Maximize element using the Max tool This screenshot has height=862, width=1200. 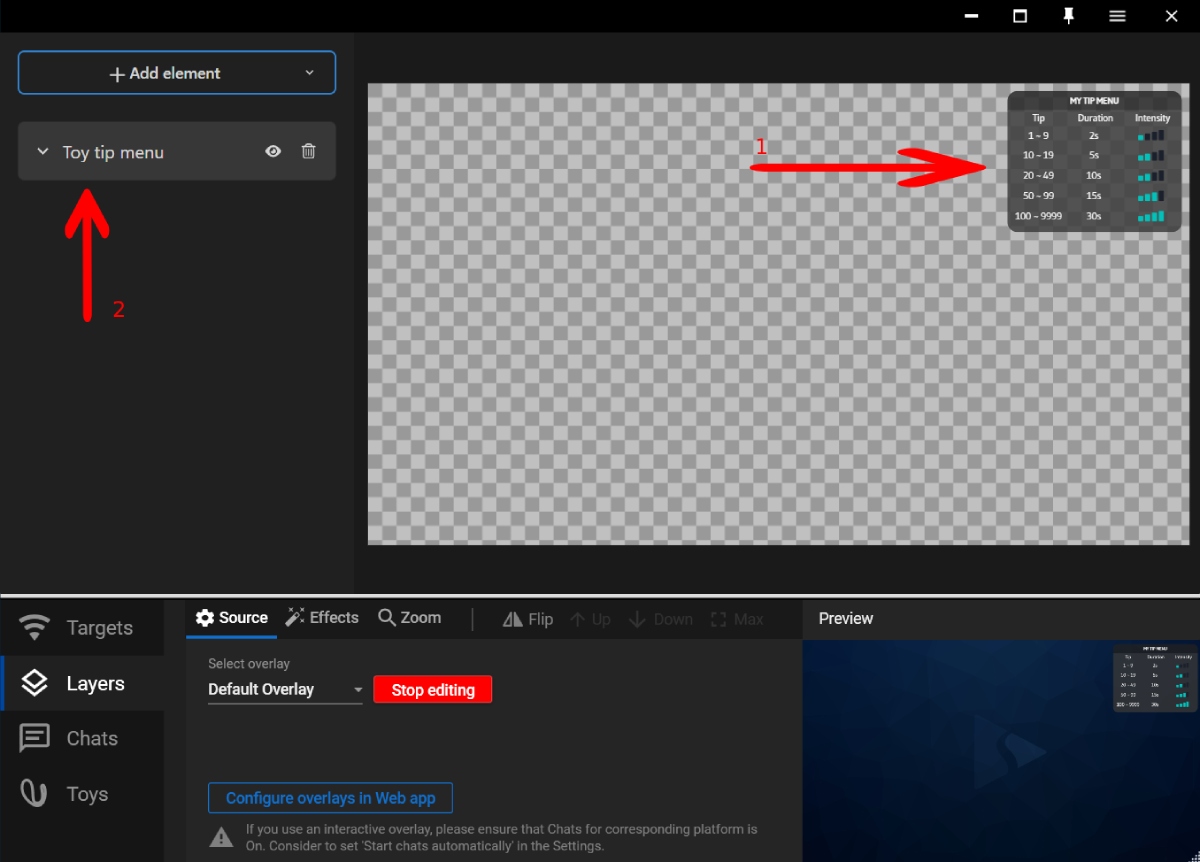click(737, 619)
